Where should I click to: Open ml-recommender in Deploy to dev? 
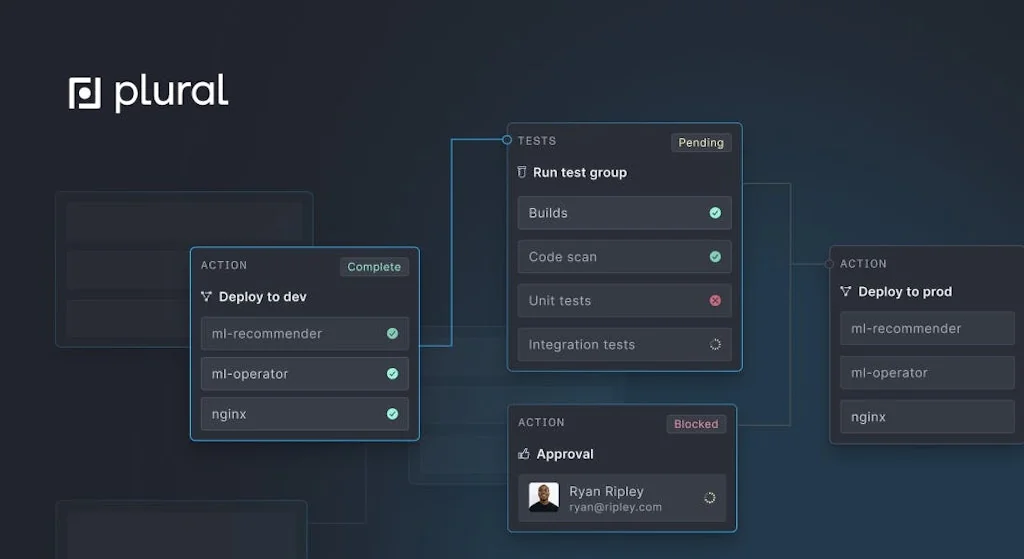point(305,334)
